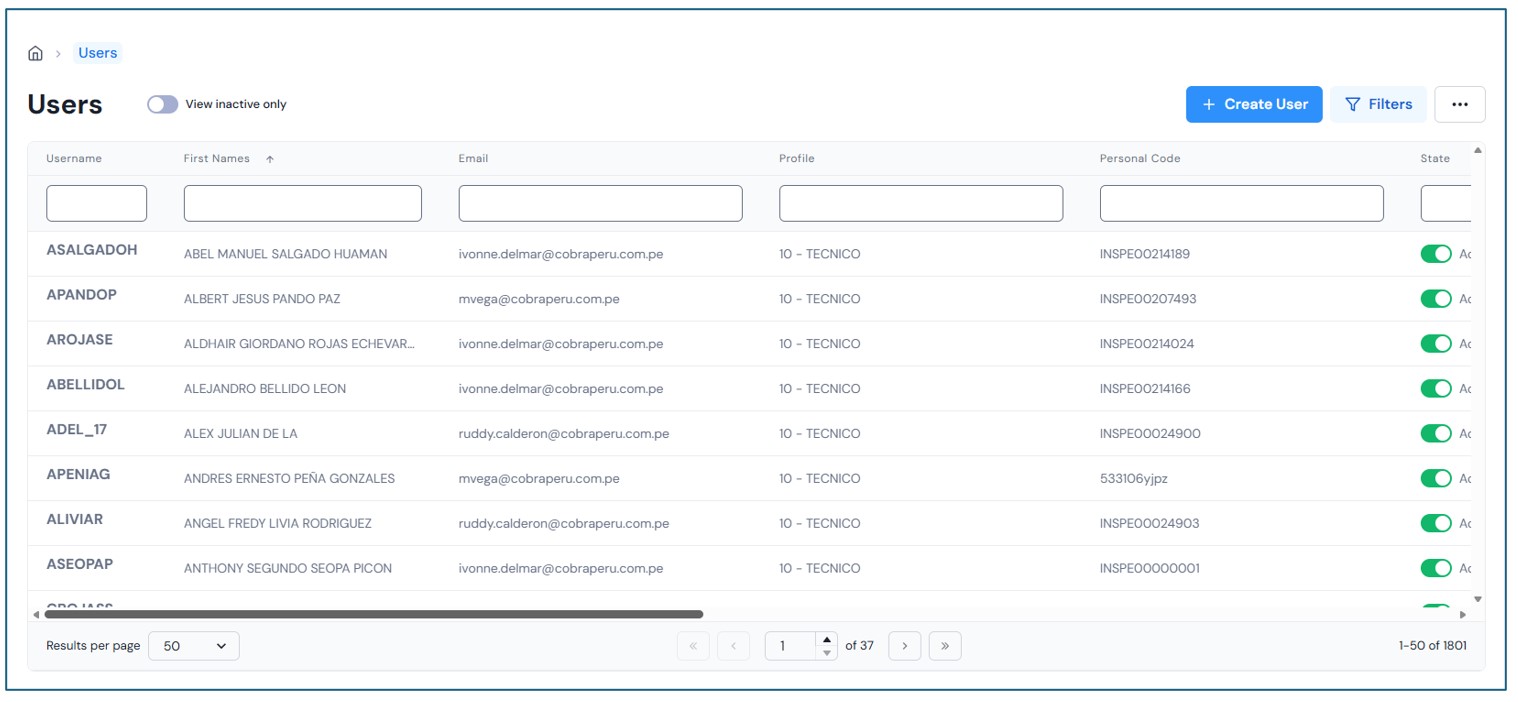The width and height of the screenshot is (1518, 702).
Task: Click the Create User button
Action: (x=1254, y=104)
